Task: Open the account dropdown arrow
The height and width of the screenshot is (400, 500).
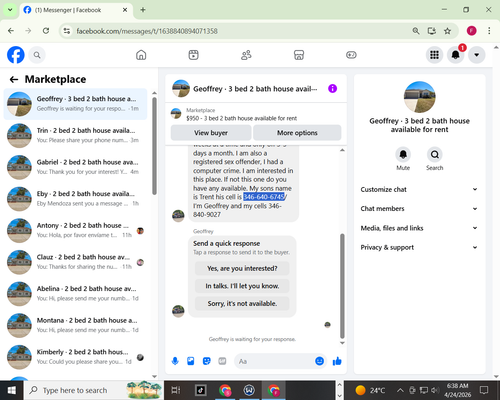Action: click(x=477, y=55)
